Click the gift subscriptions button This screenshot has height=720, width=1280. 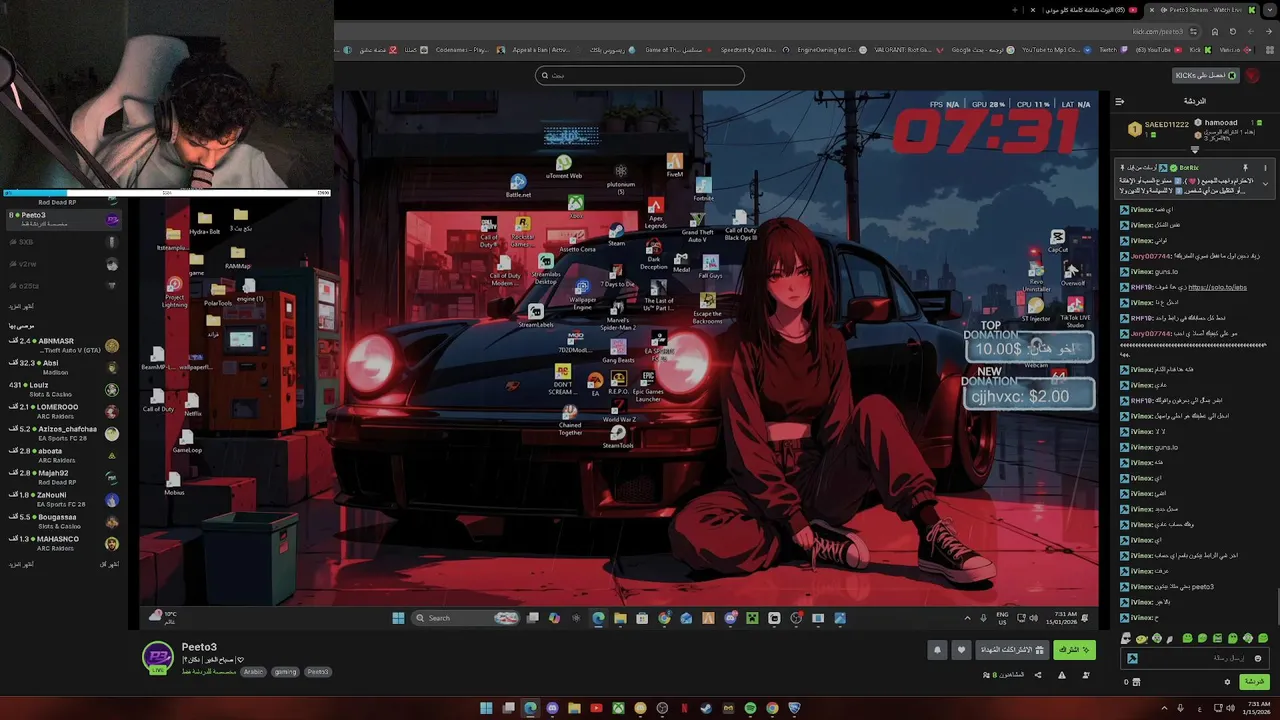(x=1011, y=650)
